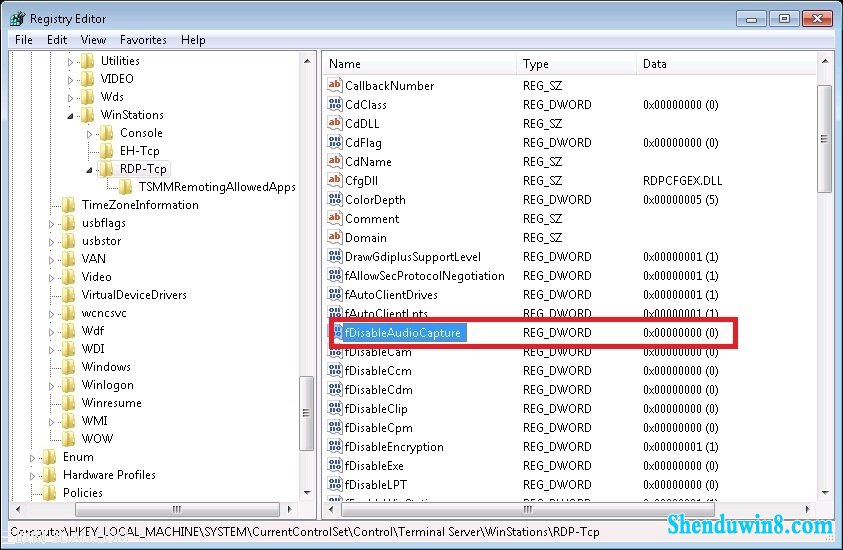Click the values pane scroll up arrow
Screen dimensions: 843x550
825,61
